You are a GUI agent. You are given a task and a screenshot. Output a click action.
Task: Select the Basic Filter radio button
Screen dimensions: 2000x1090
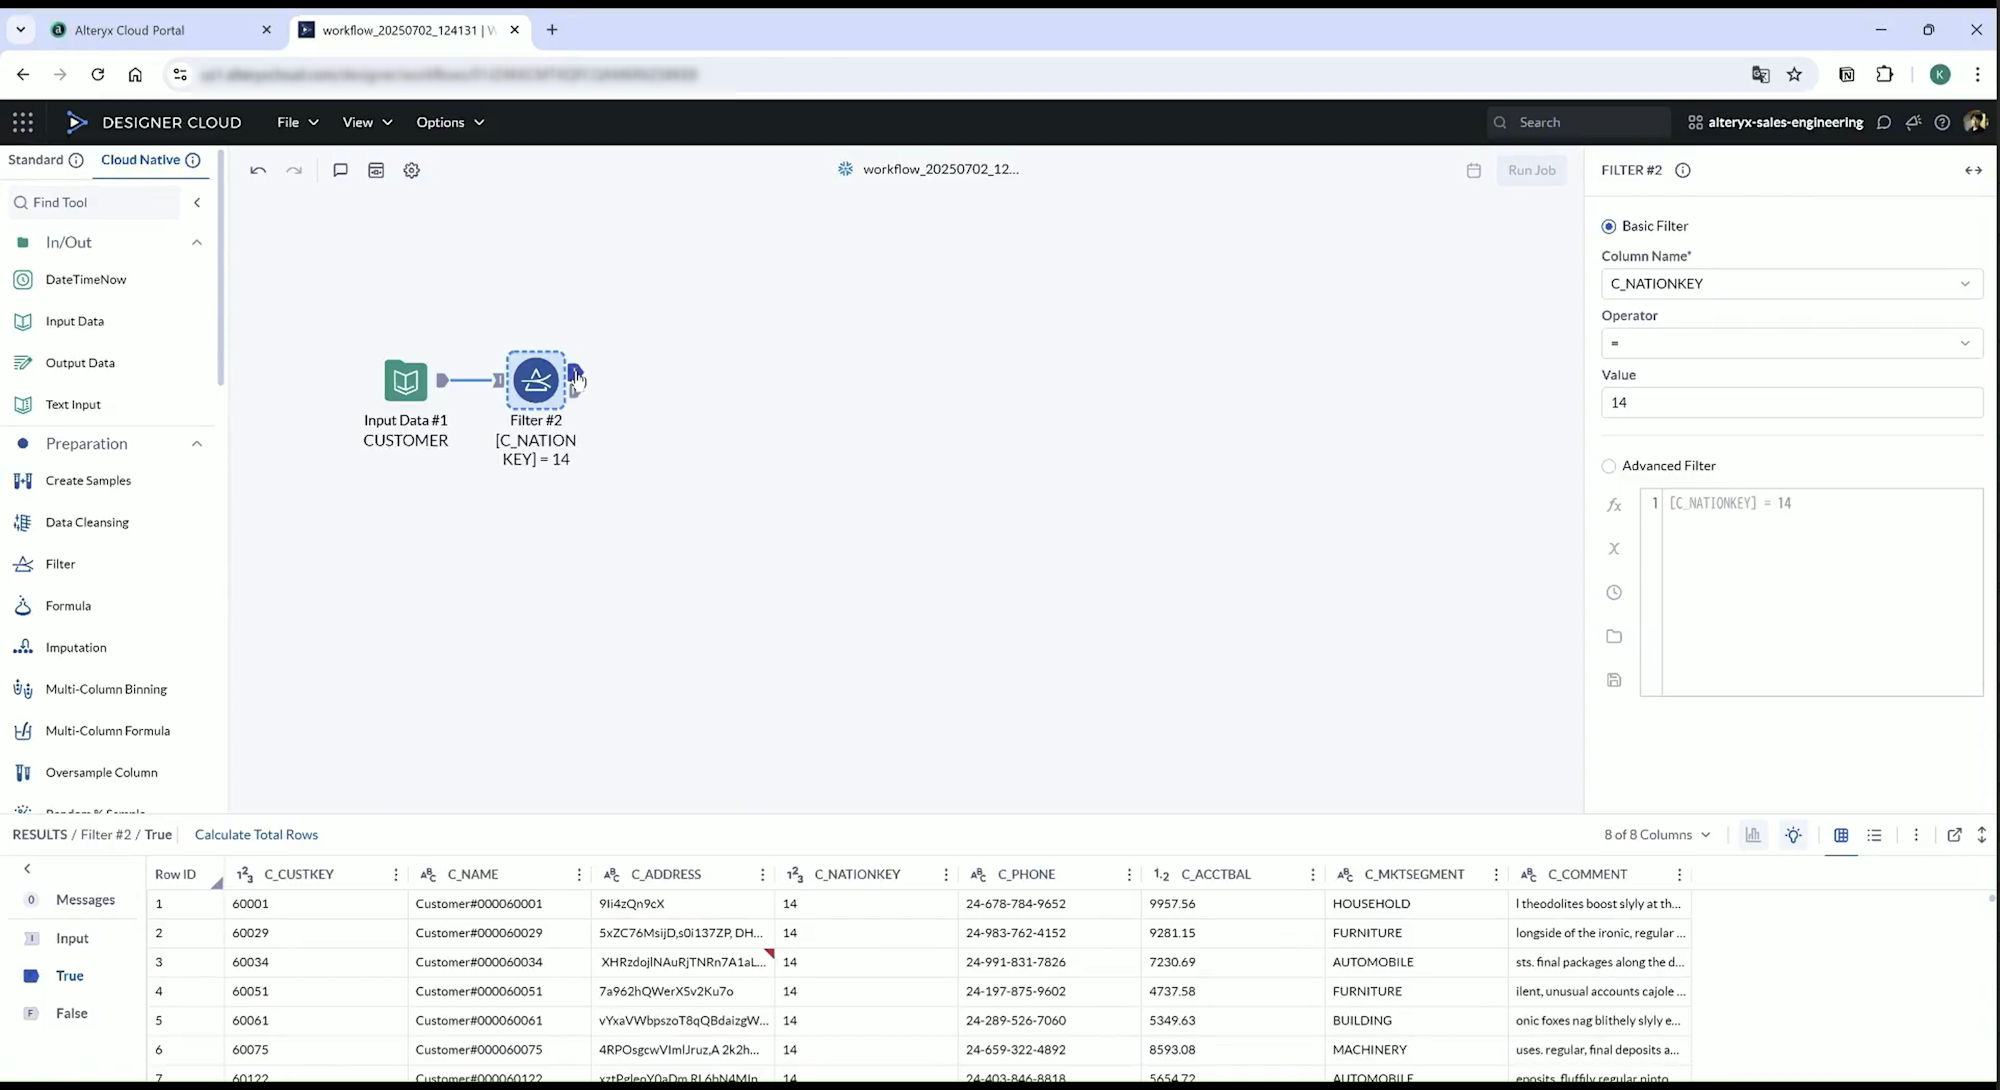1609,226
